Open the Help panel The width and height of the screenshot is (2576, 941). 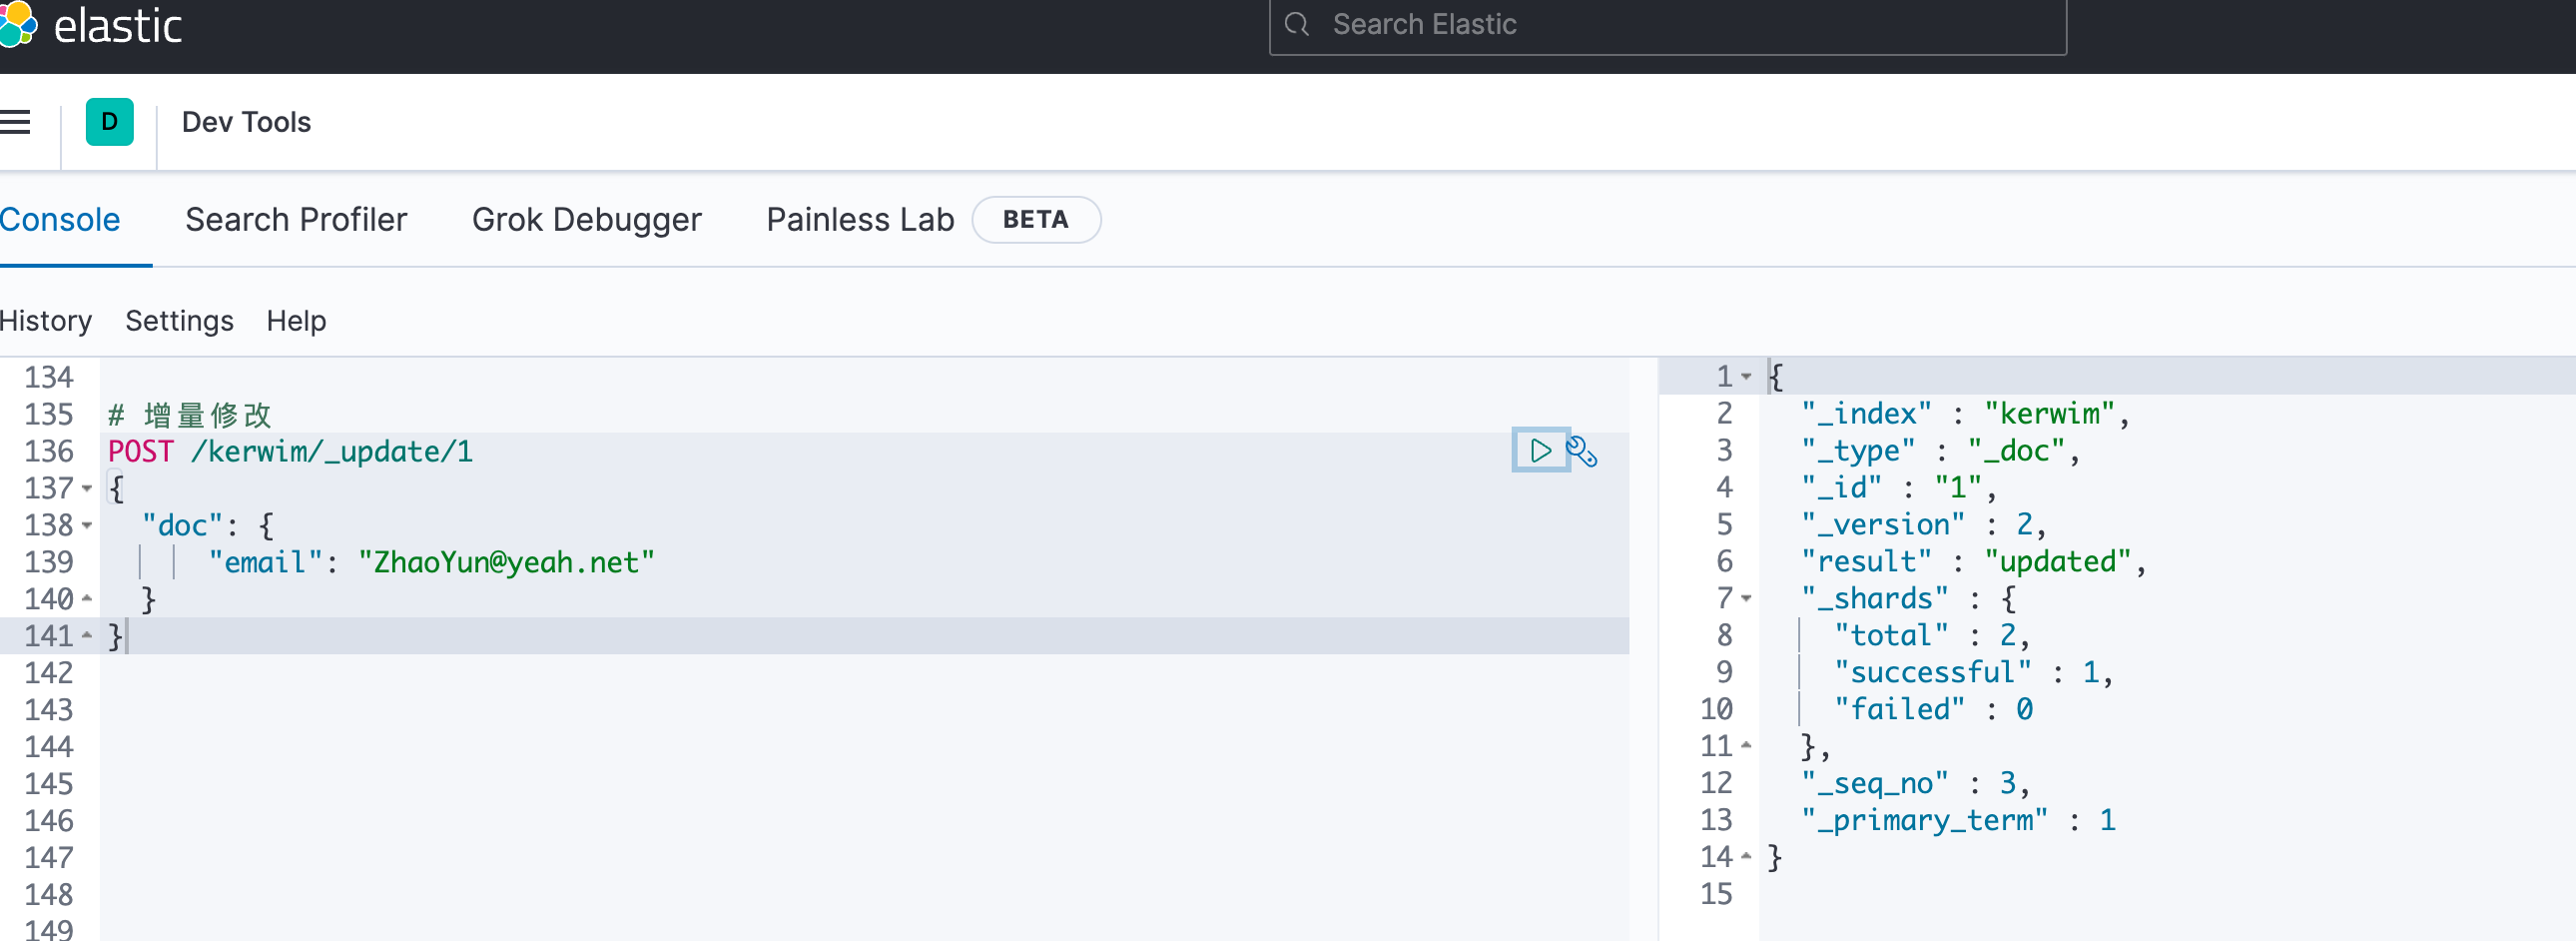point(296,320)
